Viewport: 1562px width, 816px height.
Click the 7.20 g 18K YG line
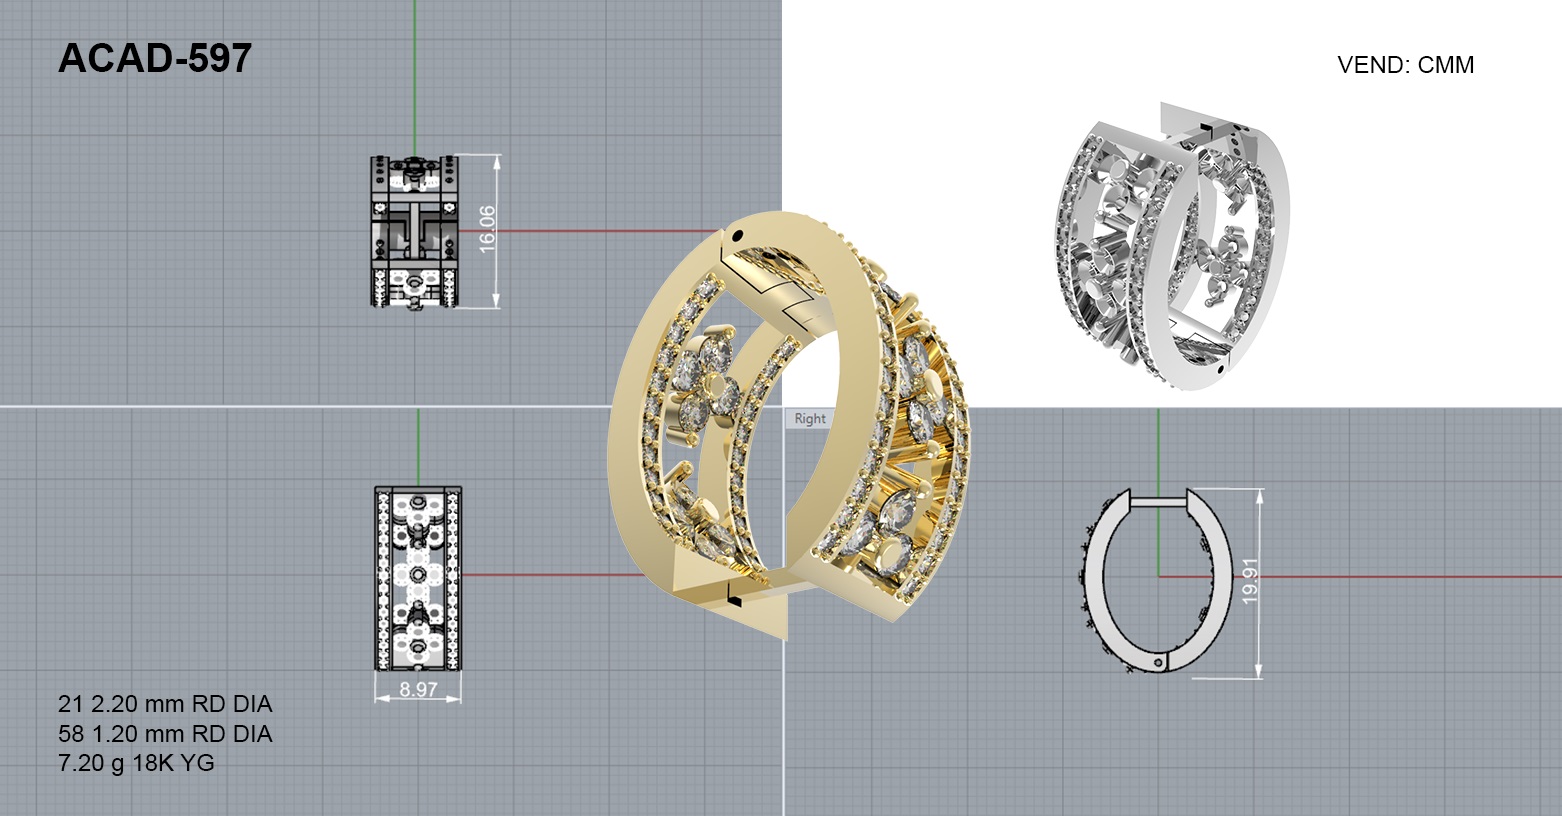tap(136, 763)
